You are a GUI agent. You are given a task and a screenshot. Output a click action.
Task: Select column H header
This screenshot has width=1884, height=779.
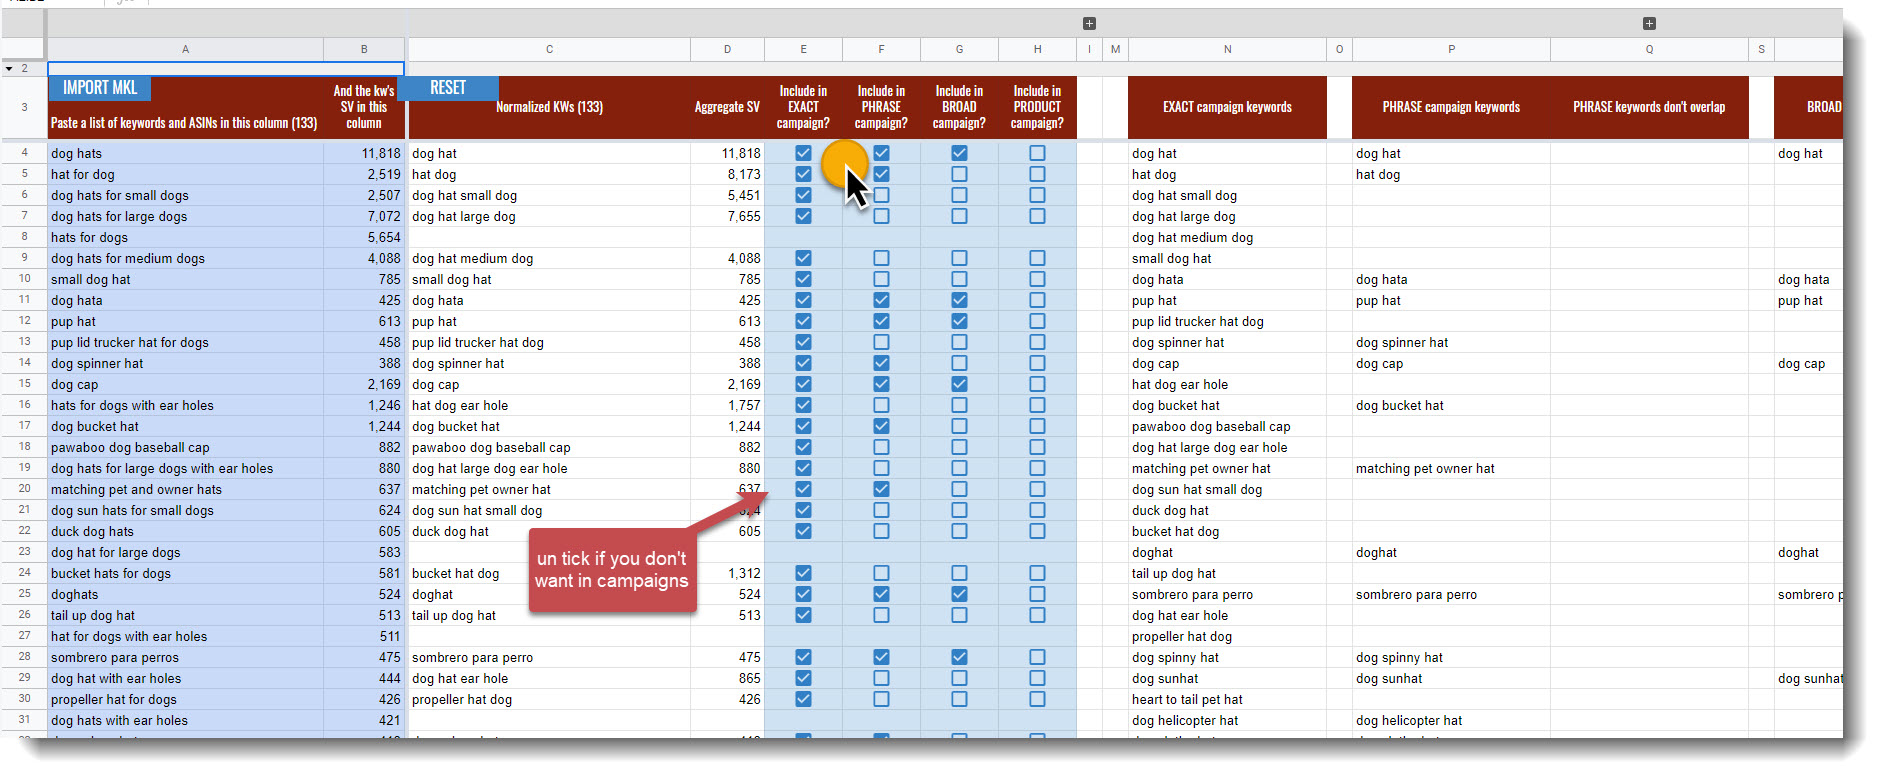click(x=1037, y=49)
